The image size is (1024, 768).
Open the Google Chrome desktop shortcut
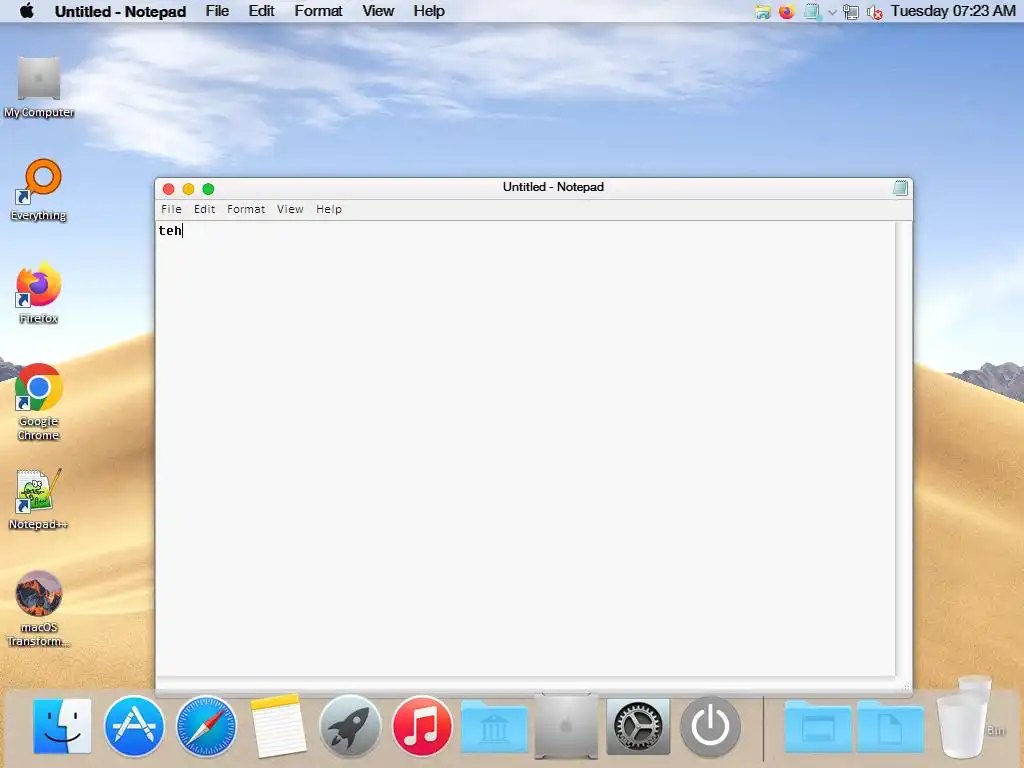[39, 402]
